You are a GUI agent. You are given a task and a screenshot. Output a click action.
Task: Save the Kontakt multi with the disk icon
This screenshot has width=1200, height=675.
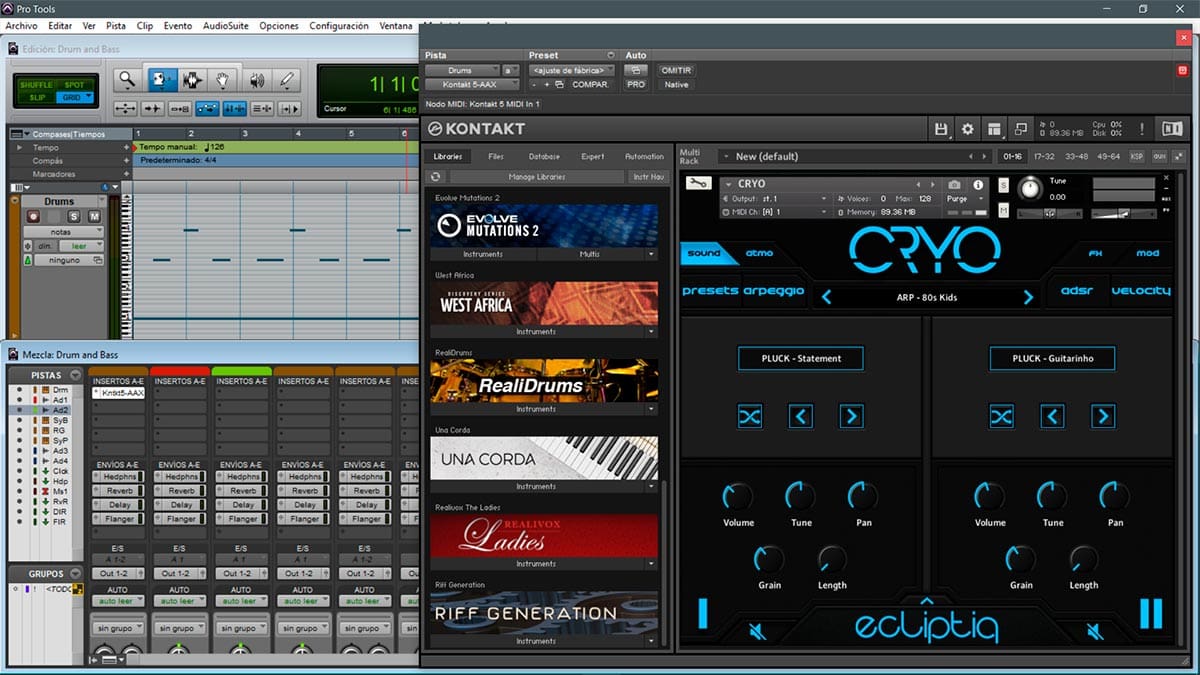pyautogui.click(x=941, y=129)
